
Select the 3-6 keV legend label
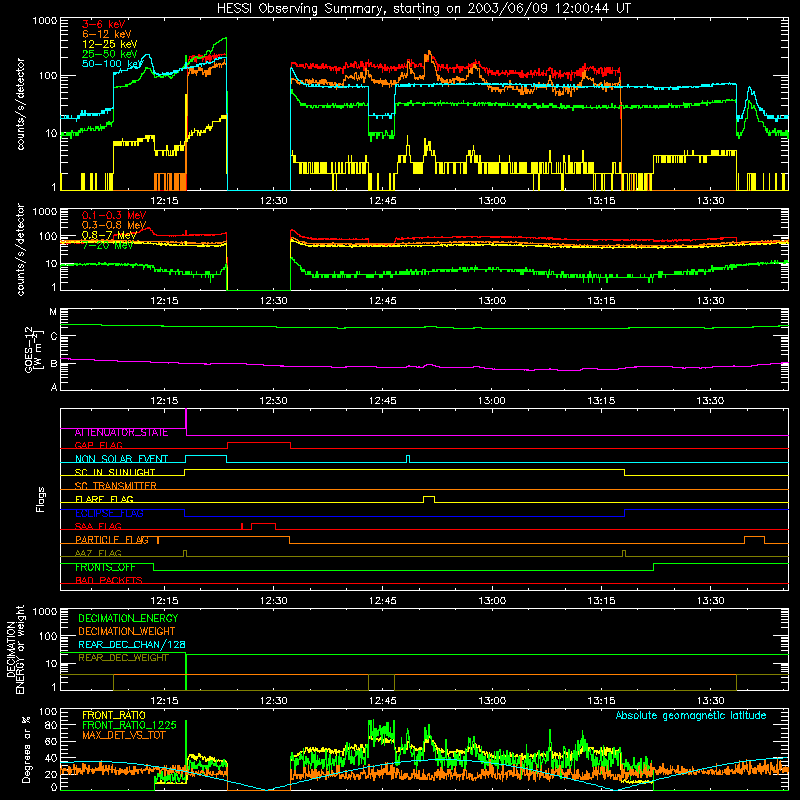(103, 24)
